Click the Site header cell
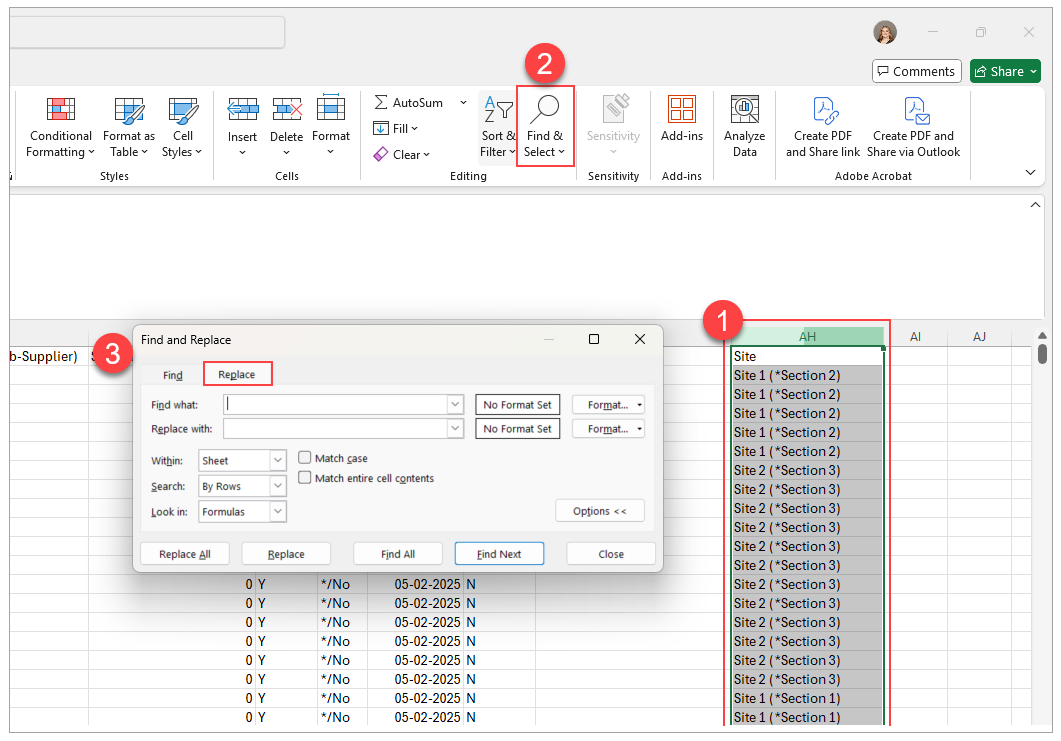The width and height of the screenshot is (1061, 741). (807, 356)
